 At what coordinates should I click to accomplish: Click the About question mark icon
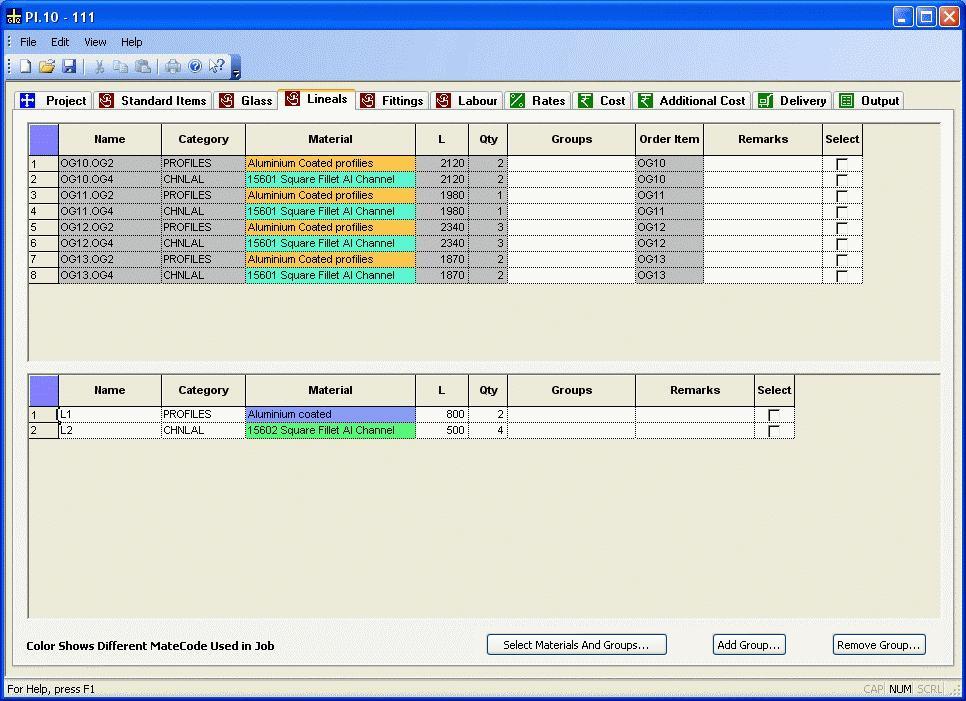pyautogui.click(x=195, y=67)
